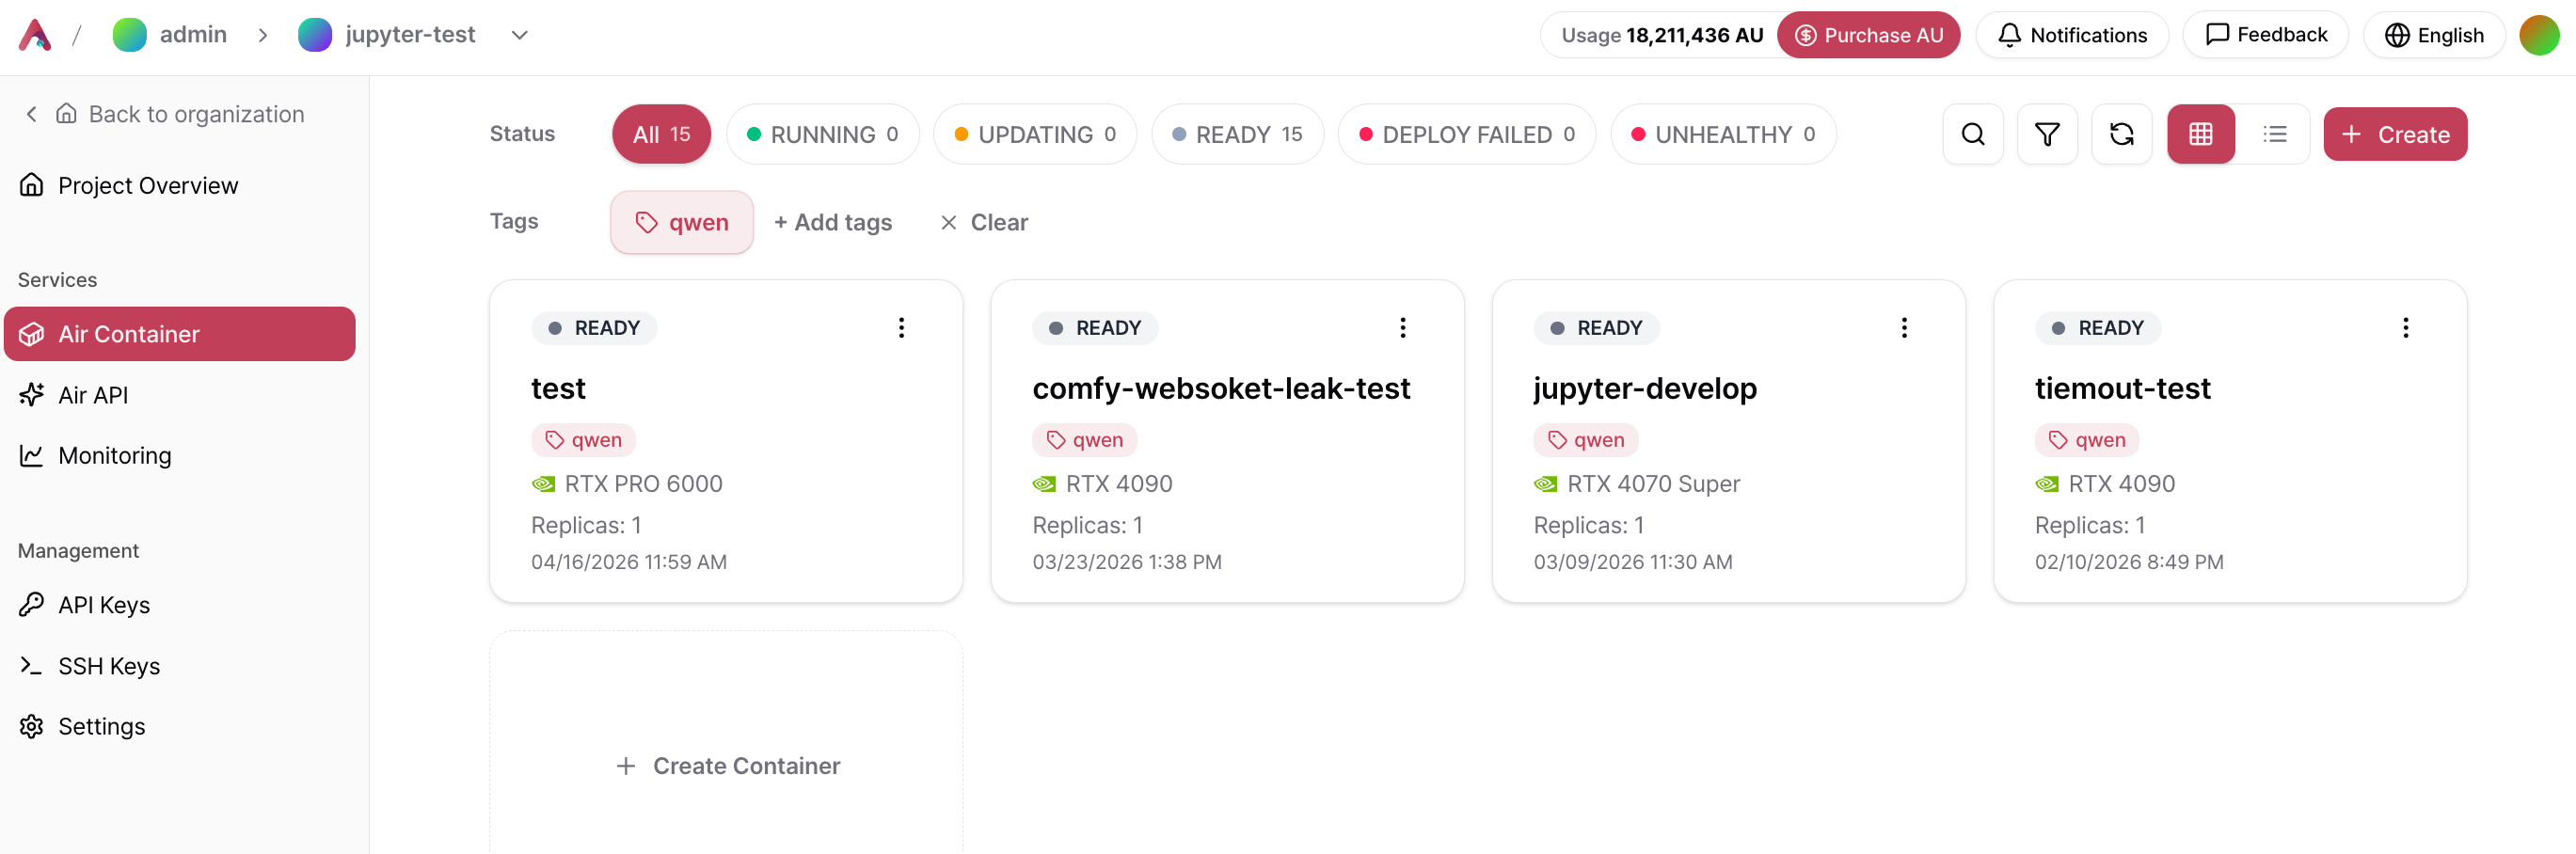Image resolution: width=2576 pixels, height=854 pixels.
Task: Click the qwen tag on tiemout-test card
Action: pyautogui.click(x=2087, y=440)
